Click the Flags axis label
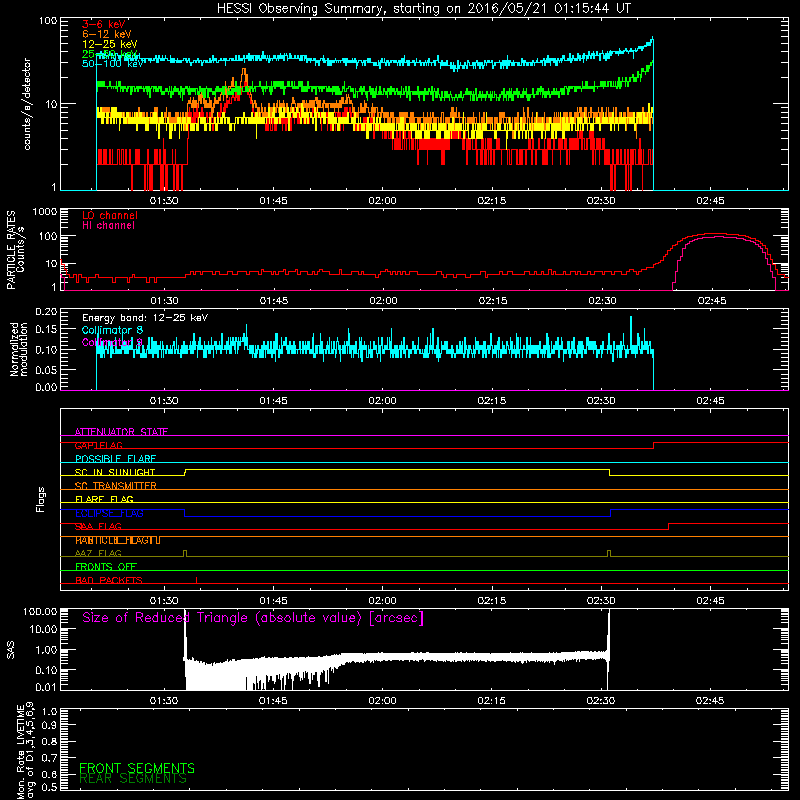800x800 pixels. (x=41, y=499)
